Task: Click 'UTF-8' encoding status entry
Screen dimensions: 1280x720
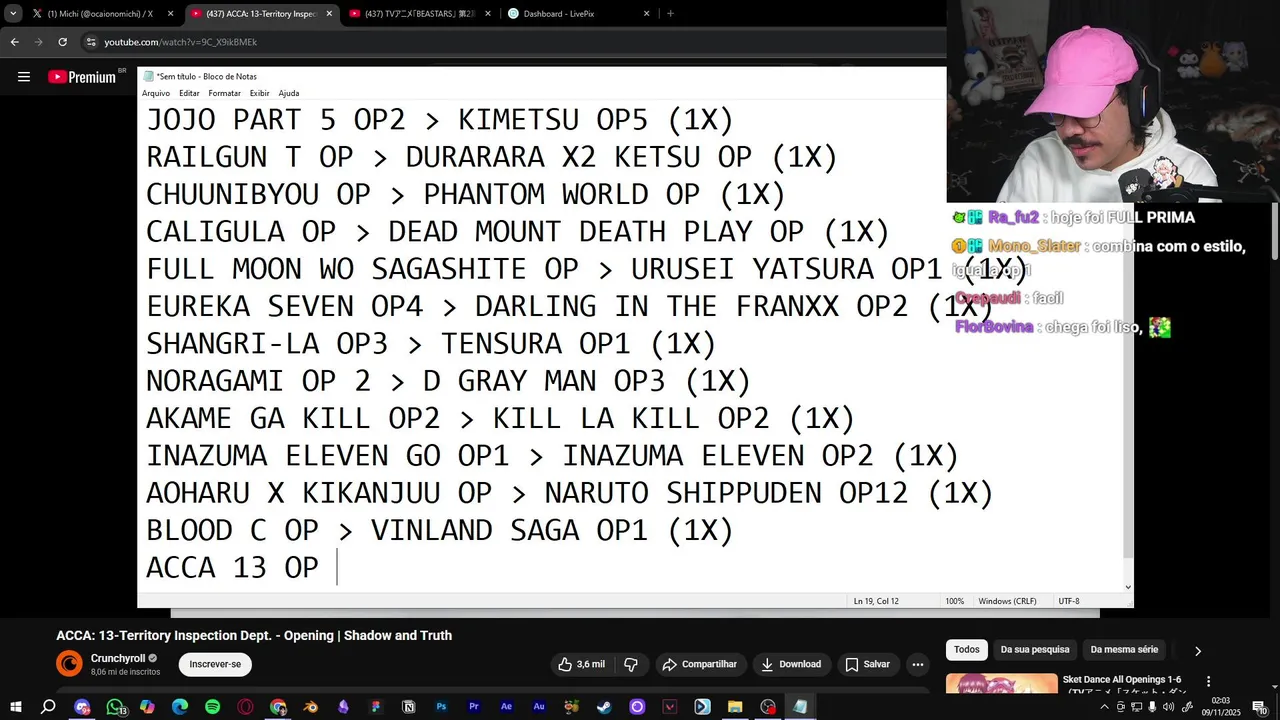Action: 1069,601
